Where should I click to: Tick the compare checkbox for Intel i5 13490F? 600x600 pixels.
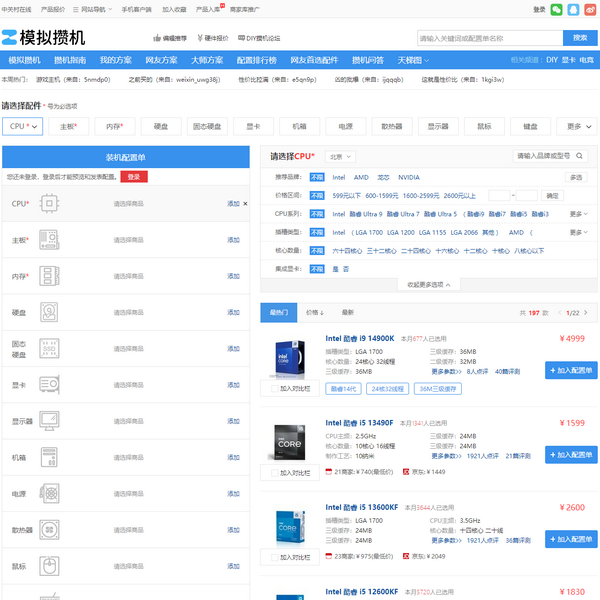pyautogui.click(x=274, y=472)
